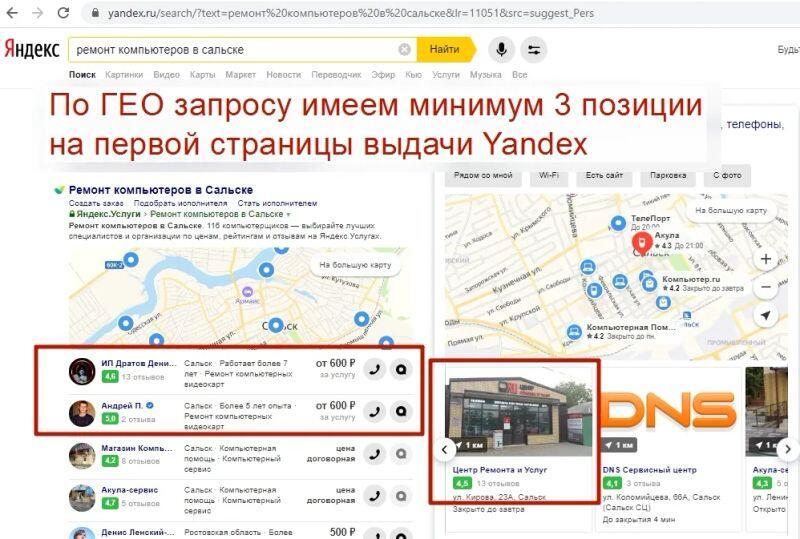Clear the search query with the X icon
This screenshot has height=539, width=800.
click(404, 49)
